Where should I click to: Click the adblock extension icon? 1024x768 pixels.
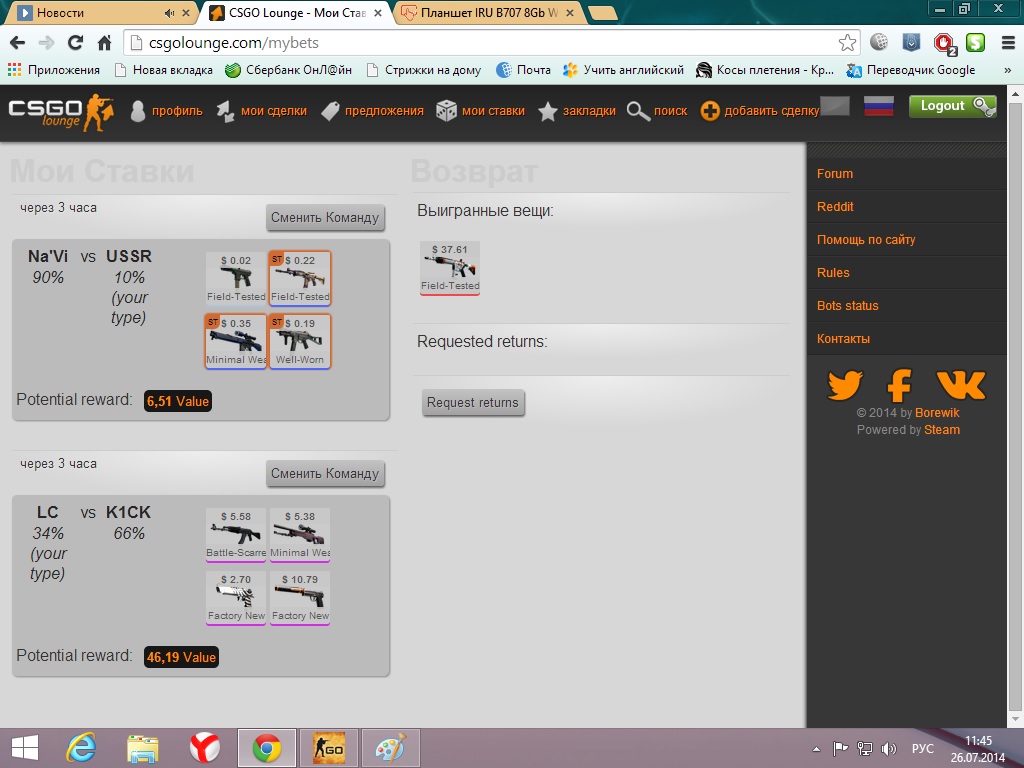point(944,44)
